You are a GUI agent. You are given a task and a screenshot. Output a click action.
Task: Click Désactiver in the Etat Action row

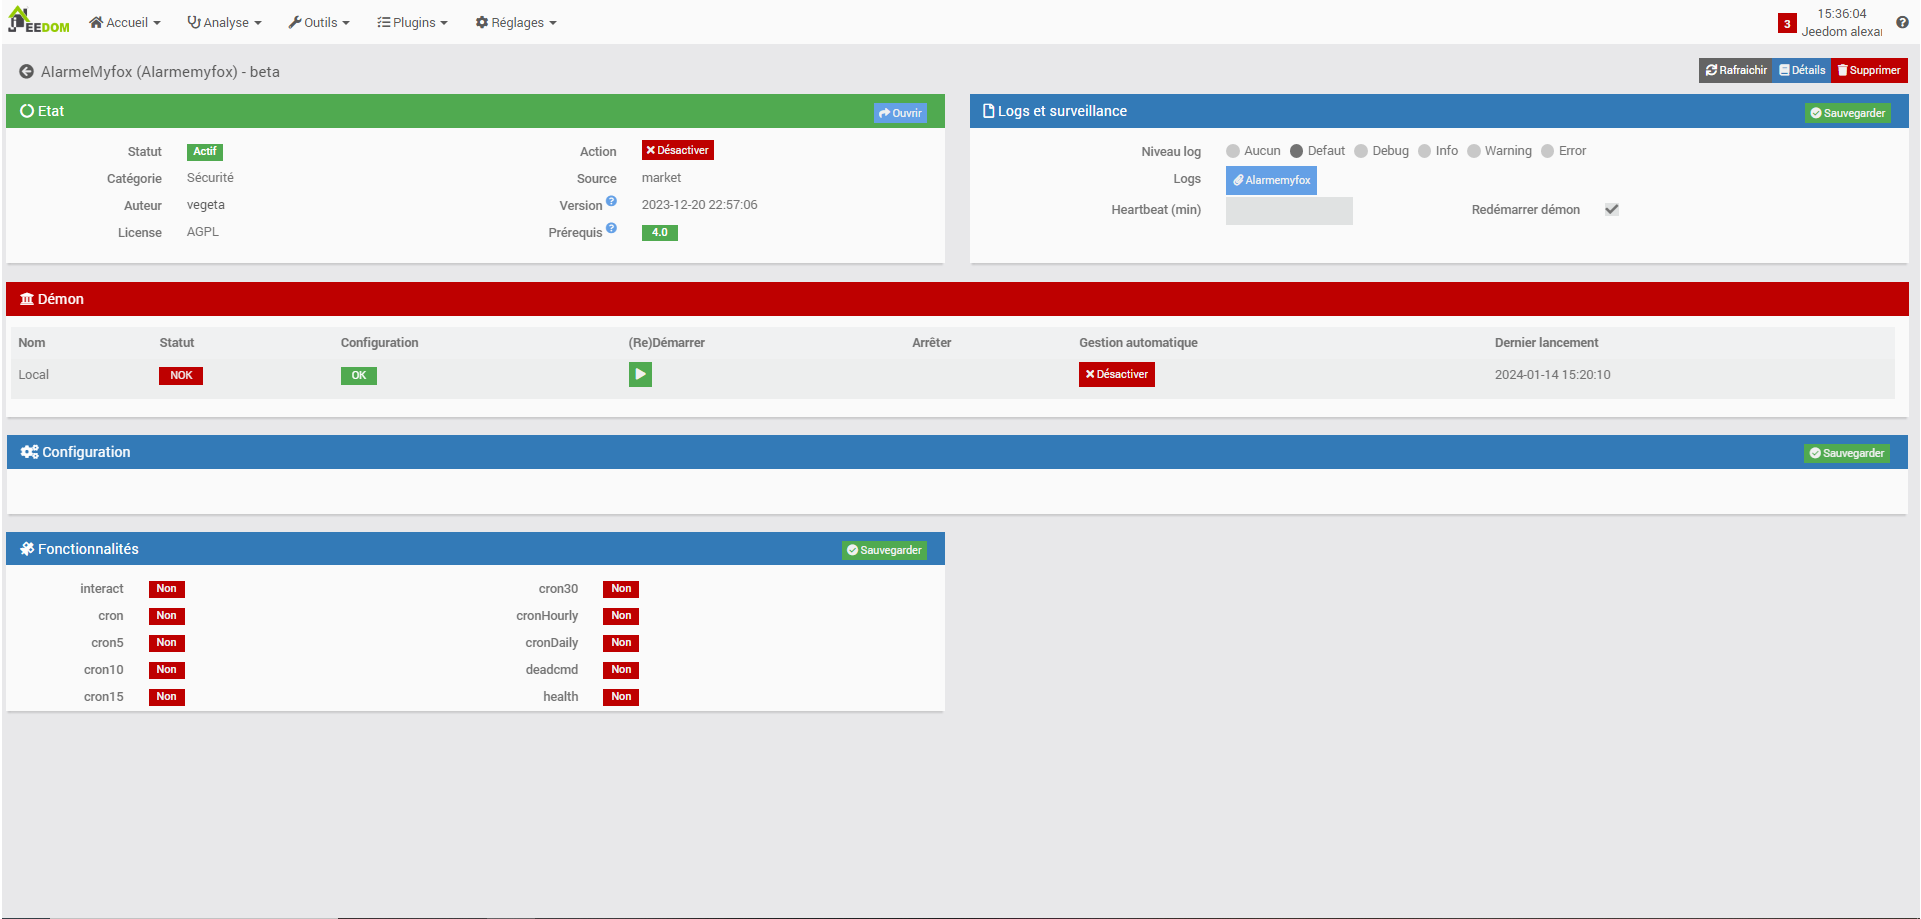(678, 150)
